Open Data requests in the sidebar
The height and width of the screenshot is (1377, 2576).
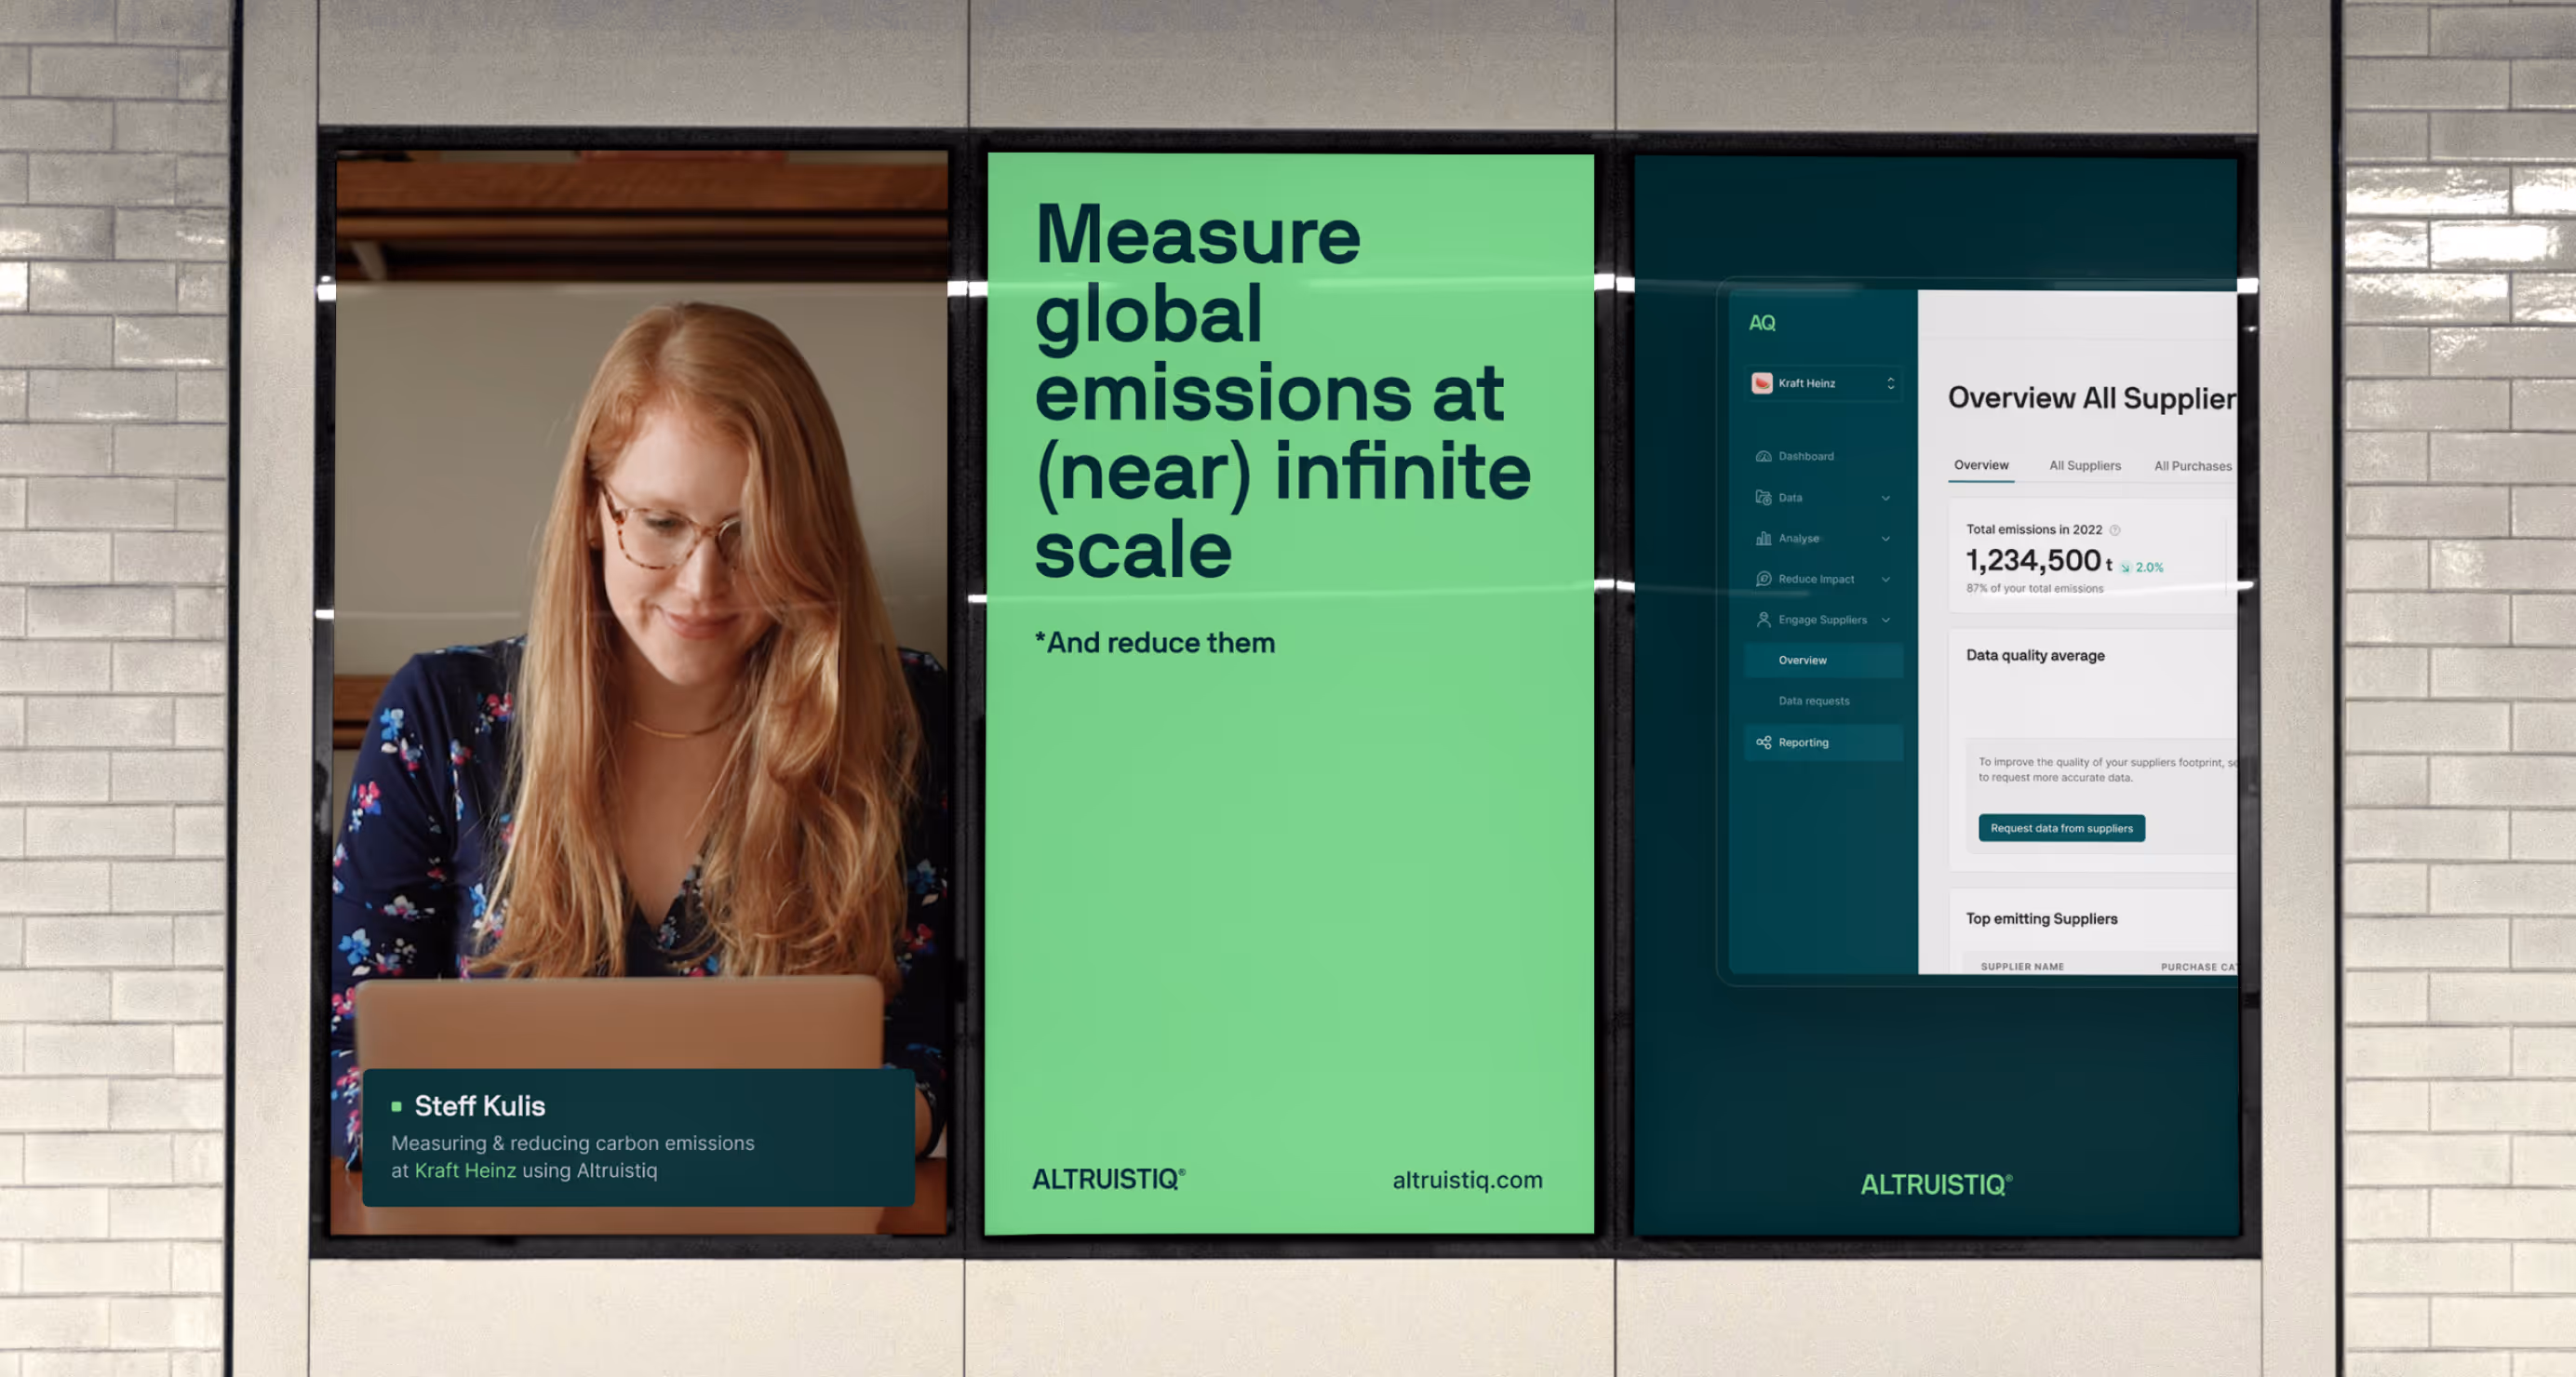[1813, 701]
